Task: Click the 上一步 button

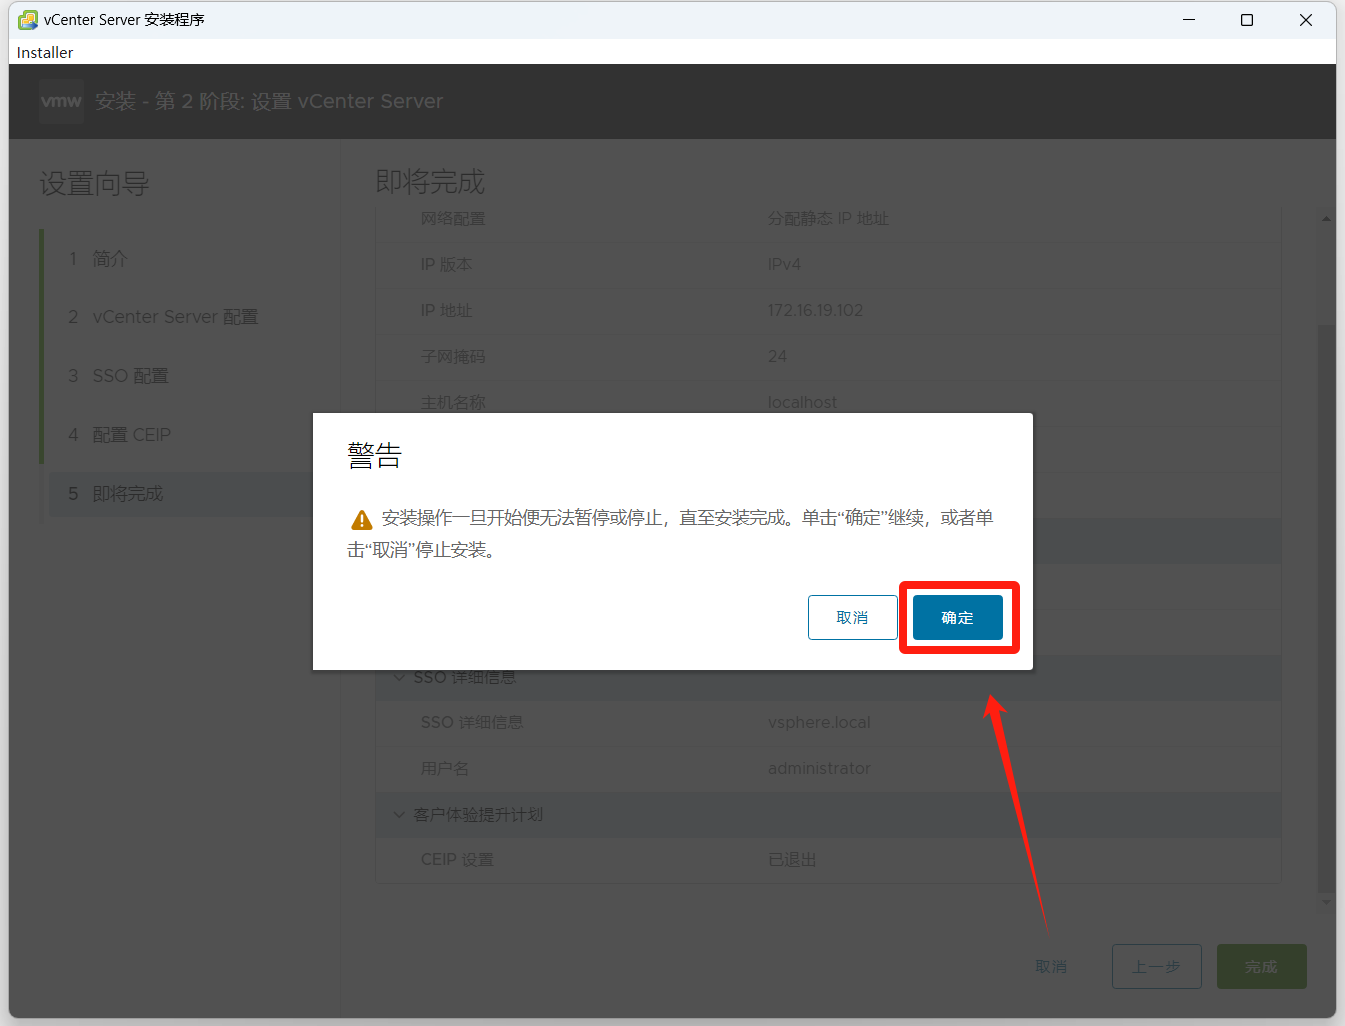Action: pyautogui.click(x=1156, y=967)
